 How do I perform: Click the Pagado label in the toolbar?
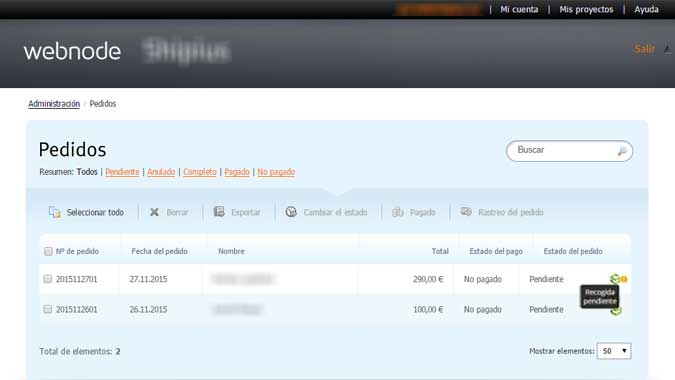click(422, 212)
